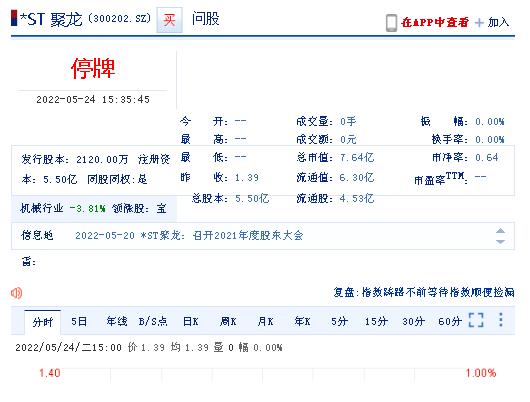Click the 1.00% axis label
The width and height of the screenshot is (530, 402).
click(x=481, y=373)
